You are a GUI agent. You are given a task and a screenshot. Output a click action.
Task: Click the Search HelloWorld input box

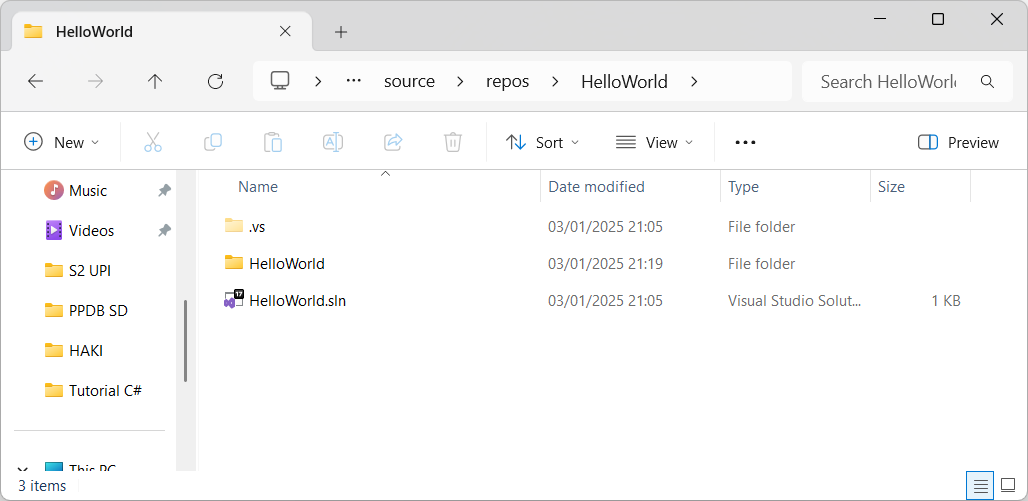pos(888,82)
